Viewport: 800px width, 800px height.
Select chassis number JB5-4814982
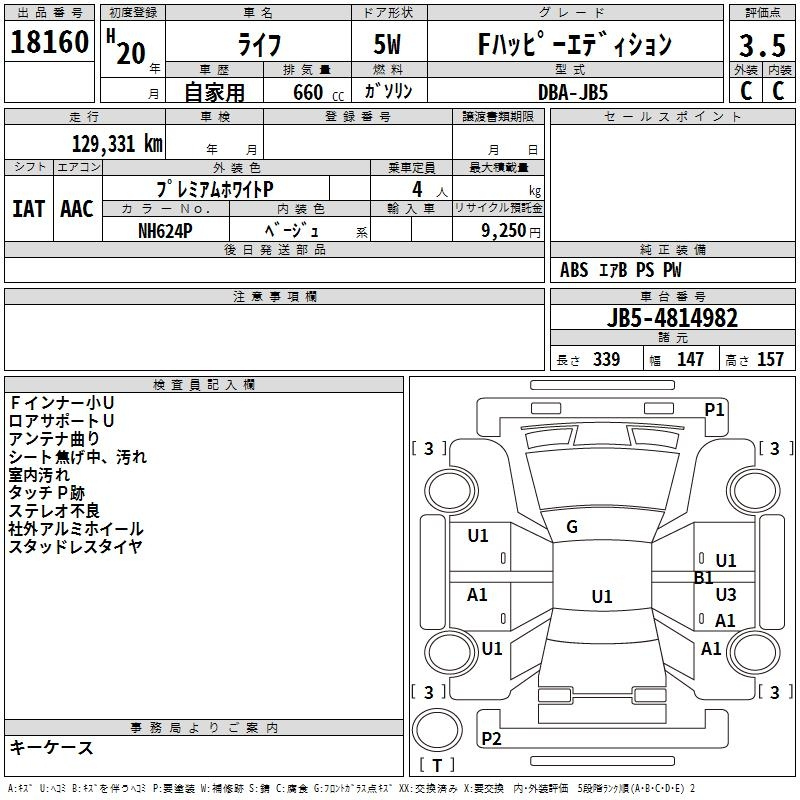(672, 318)
